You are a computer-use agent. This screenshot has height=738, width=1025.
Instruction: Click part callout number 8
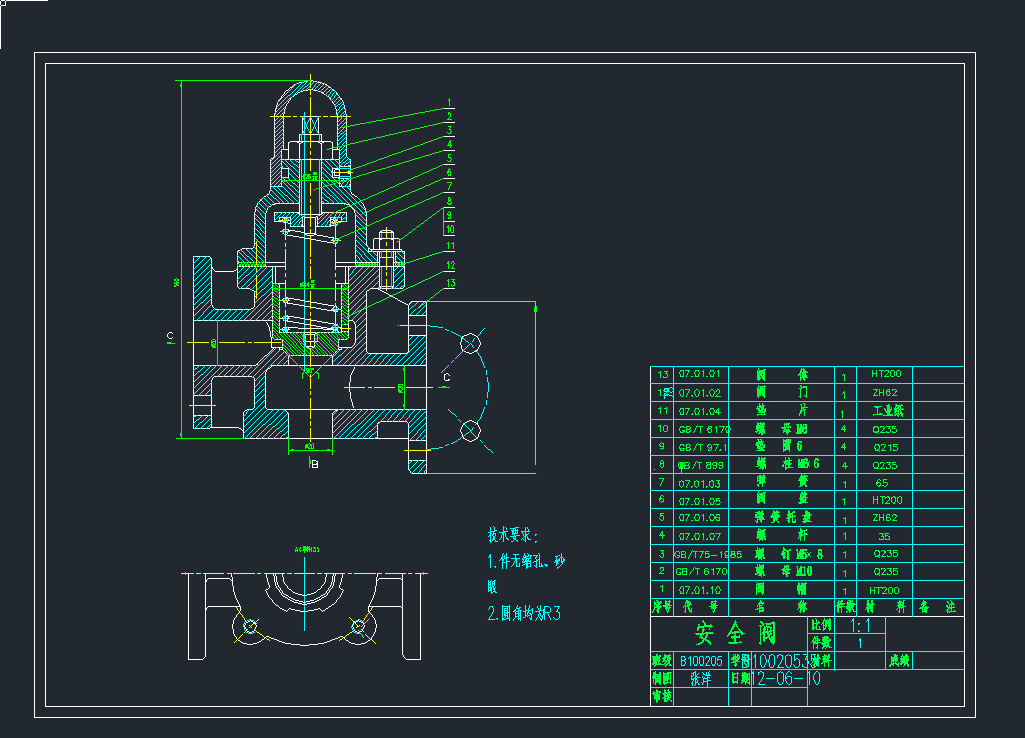450,201
